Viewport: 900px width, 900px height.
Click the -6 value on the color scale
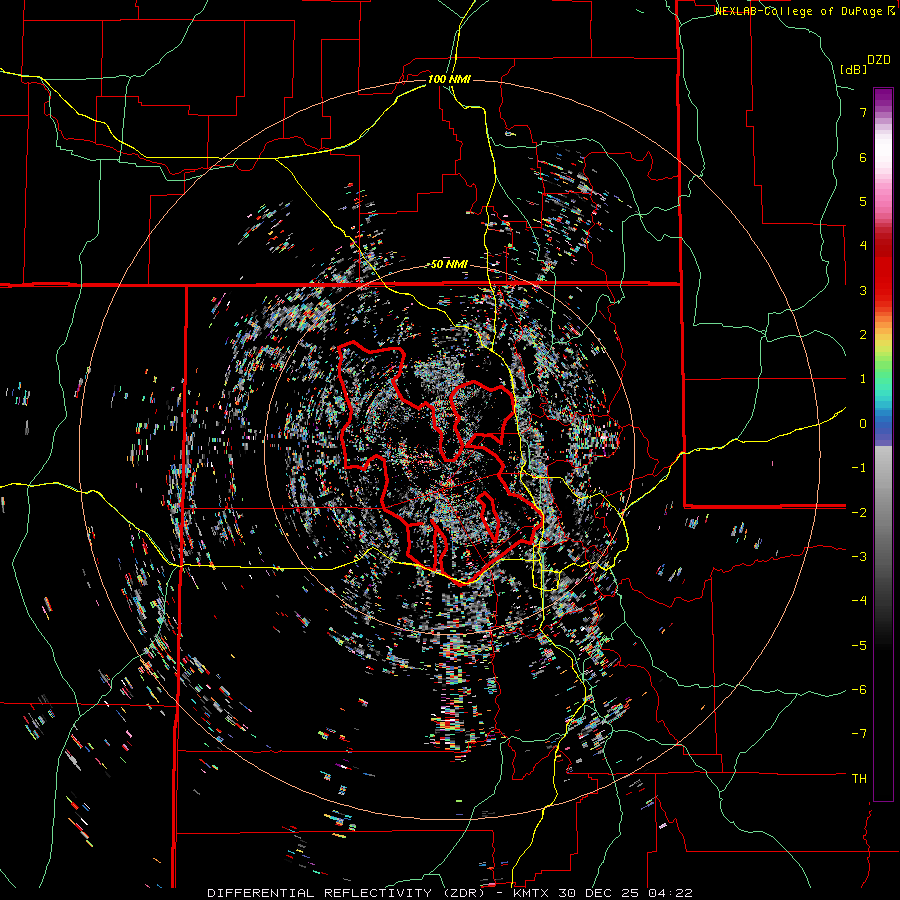pos(859,690)
